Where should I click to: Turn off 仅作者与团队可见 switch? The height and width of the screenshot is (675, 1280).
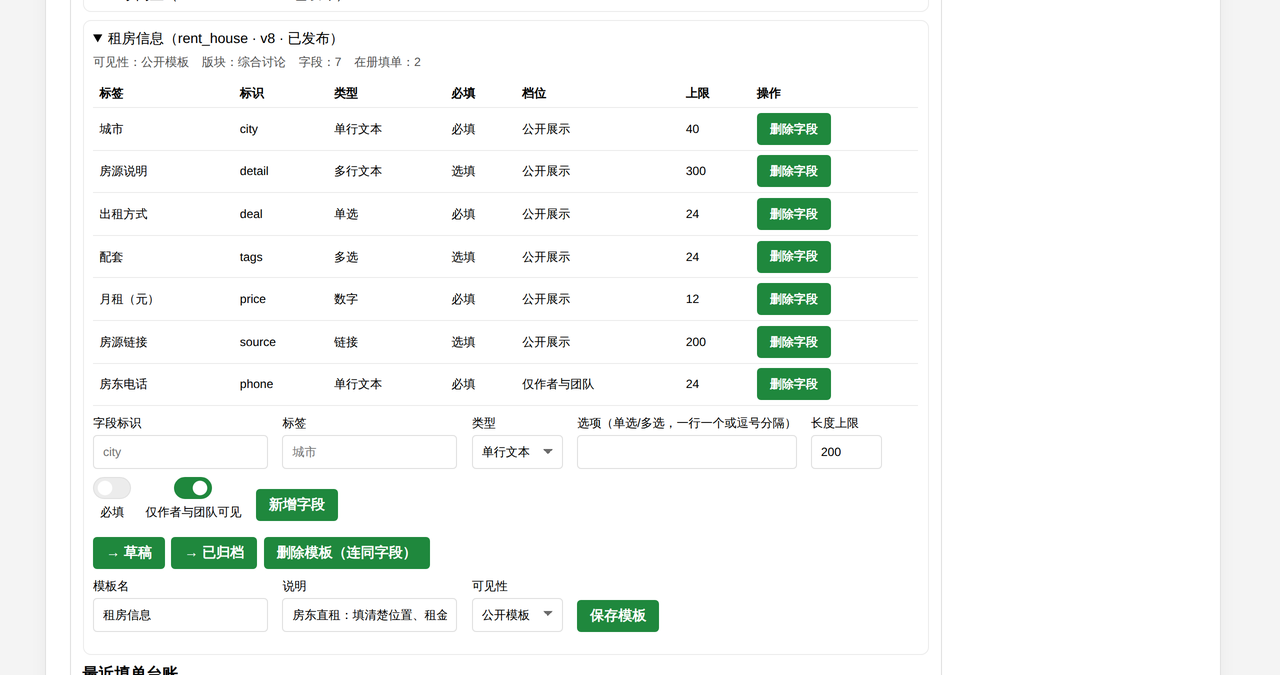(193, 488)
